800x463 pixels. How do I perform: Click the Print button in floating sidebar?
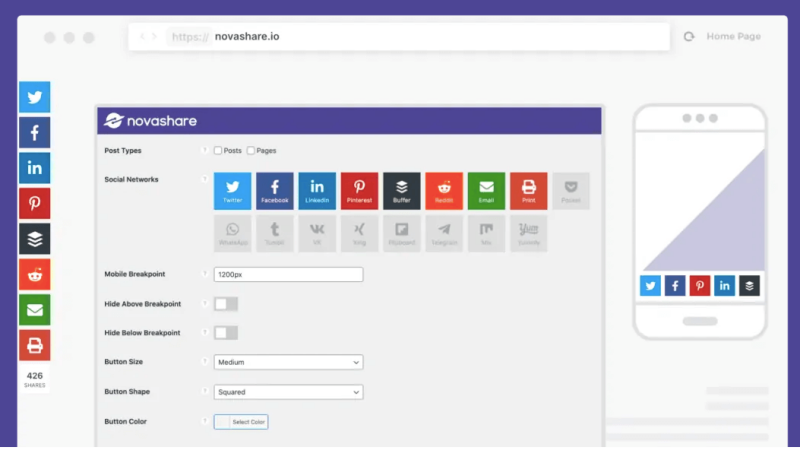pos(35,346)
